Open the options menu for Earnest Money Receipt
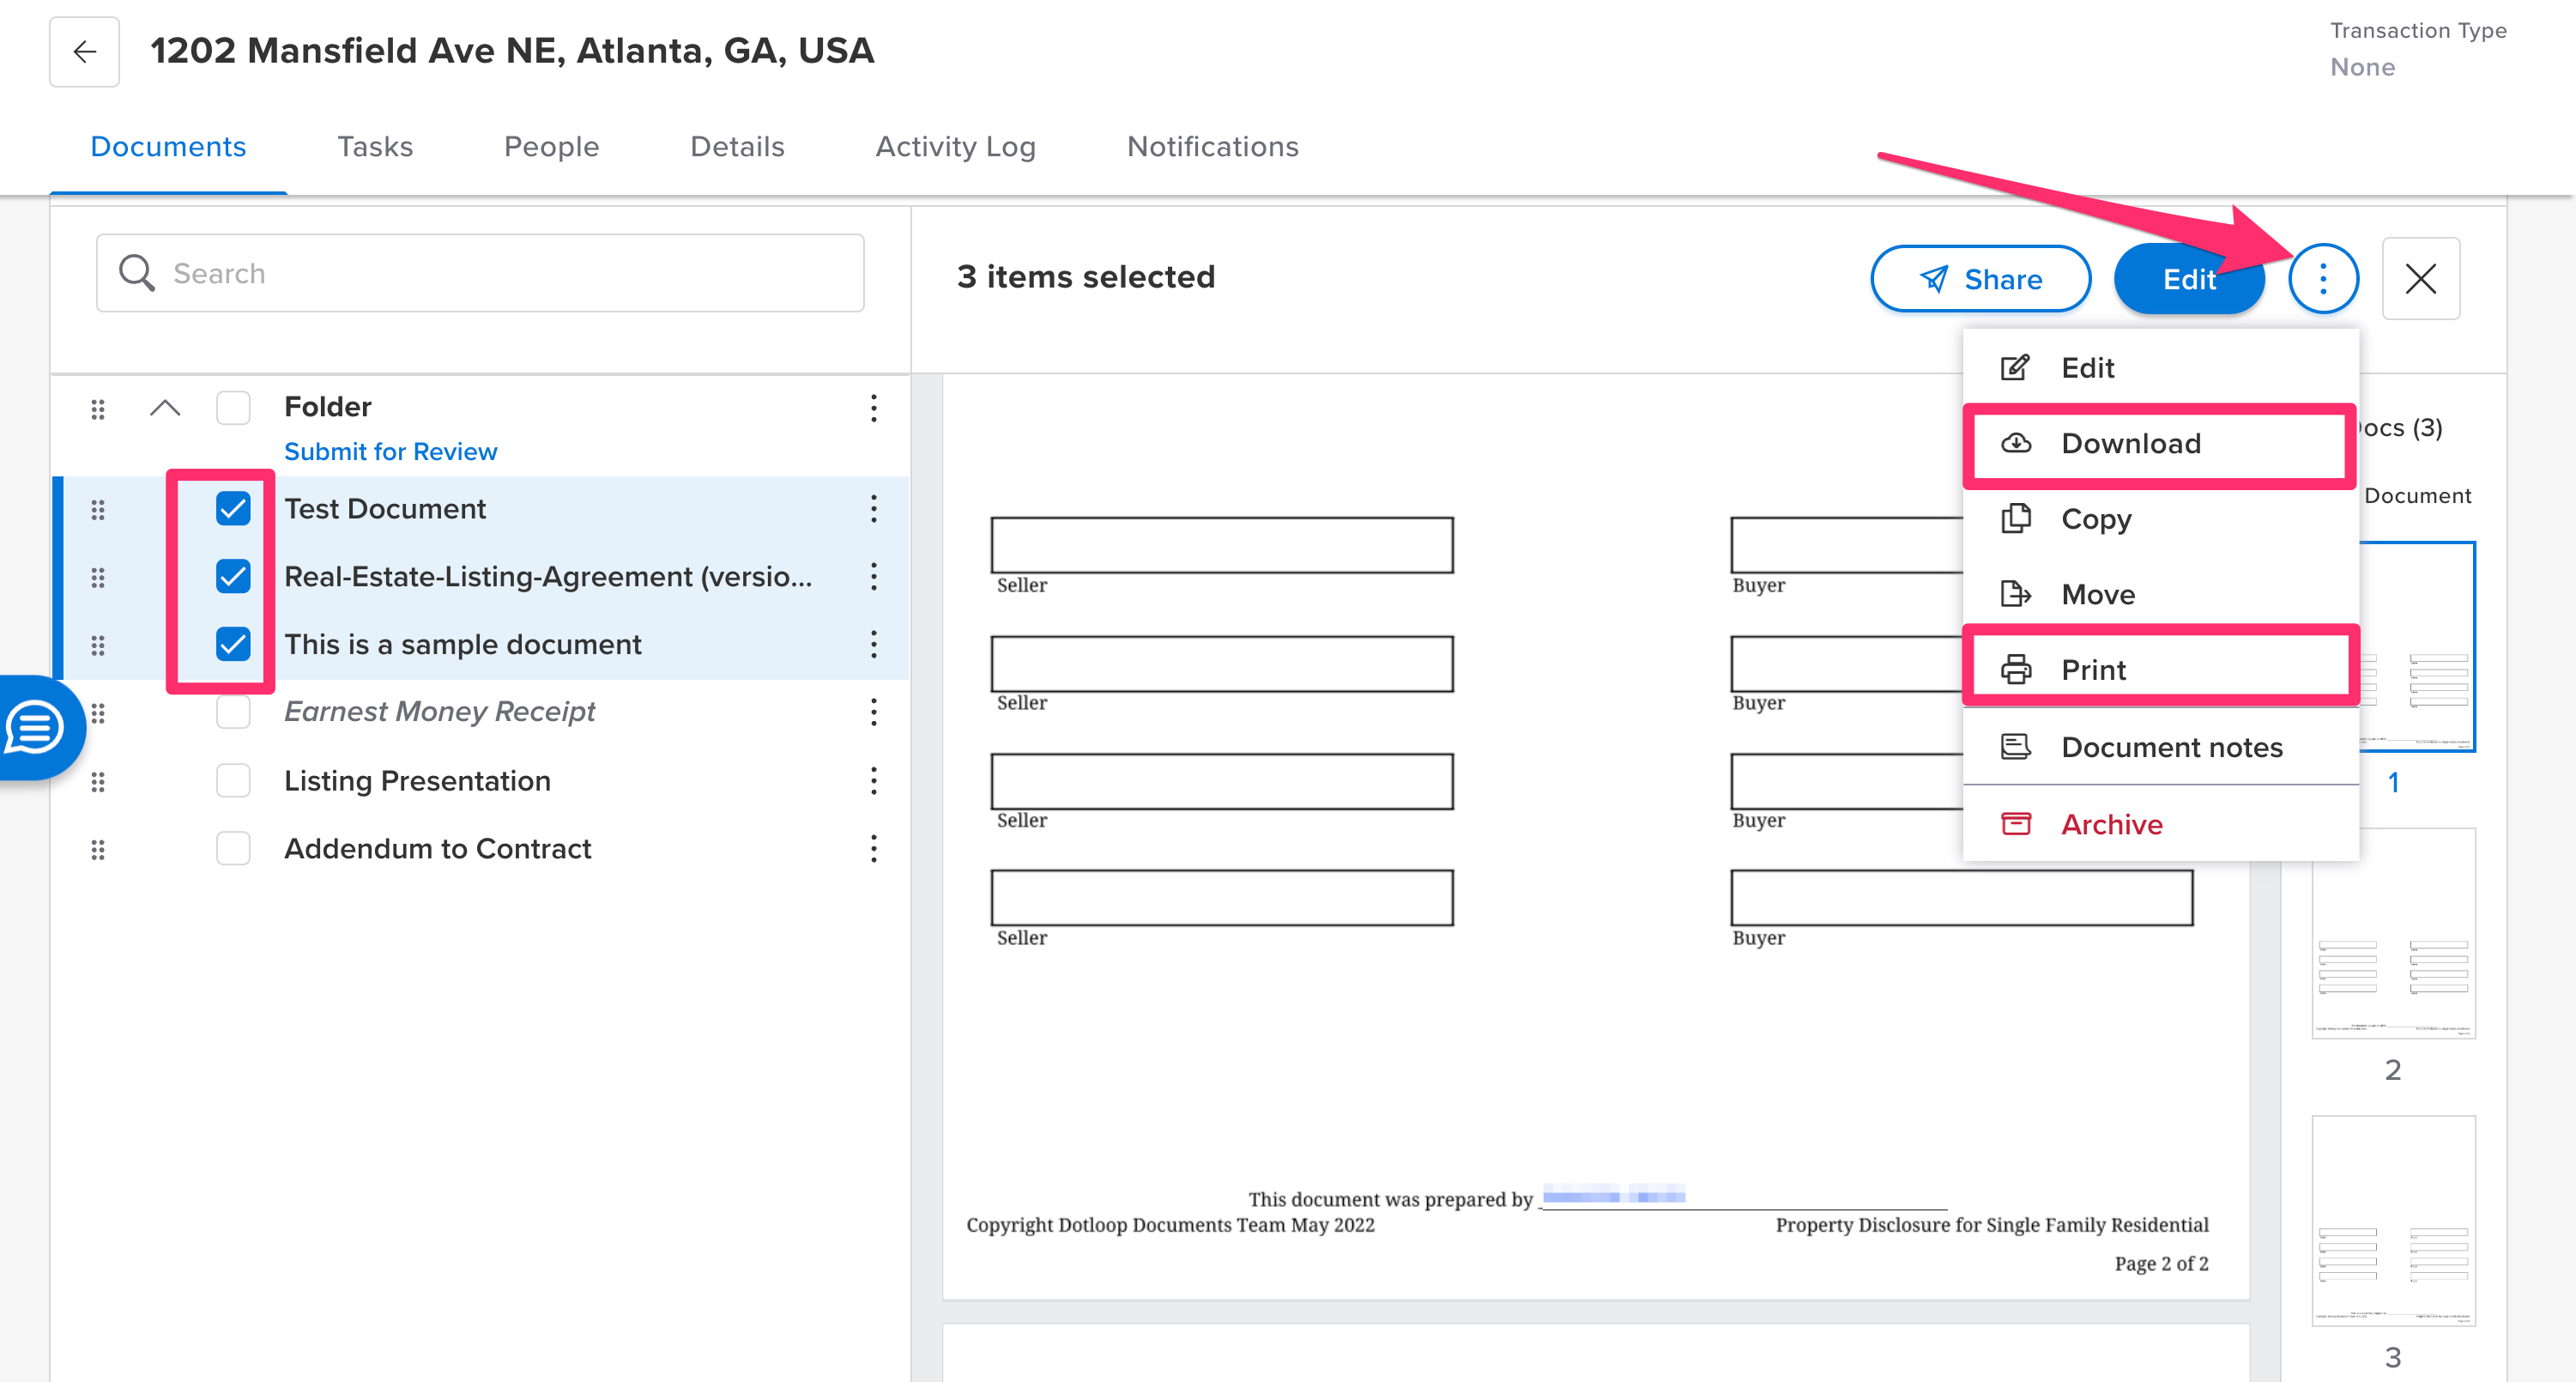Screen dimensions: 2576x1382 874,713
